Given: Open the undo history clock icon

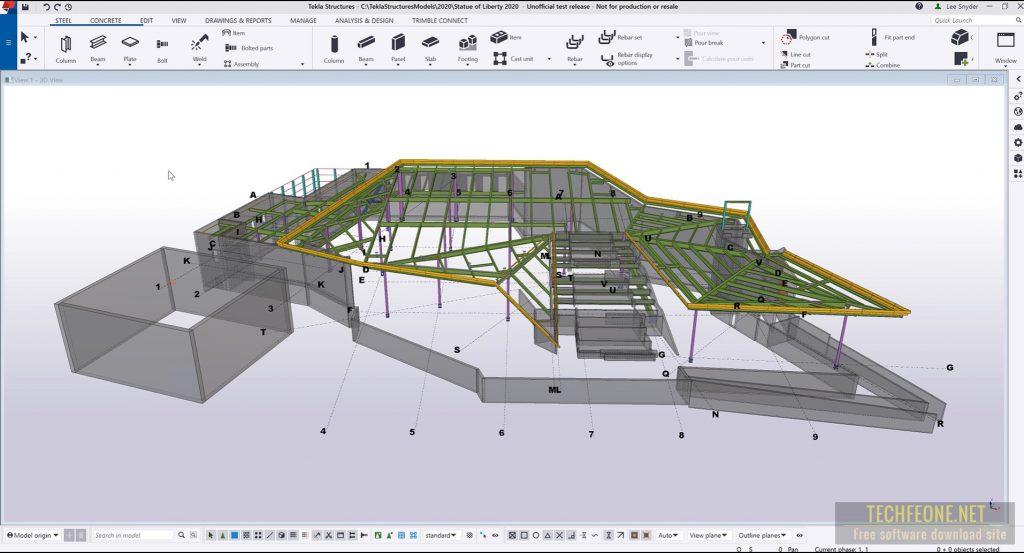Looking at the screenshot, I should click(69, 7).
